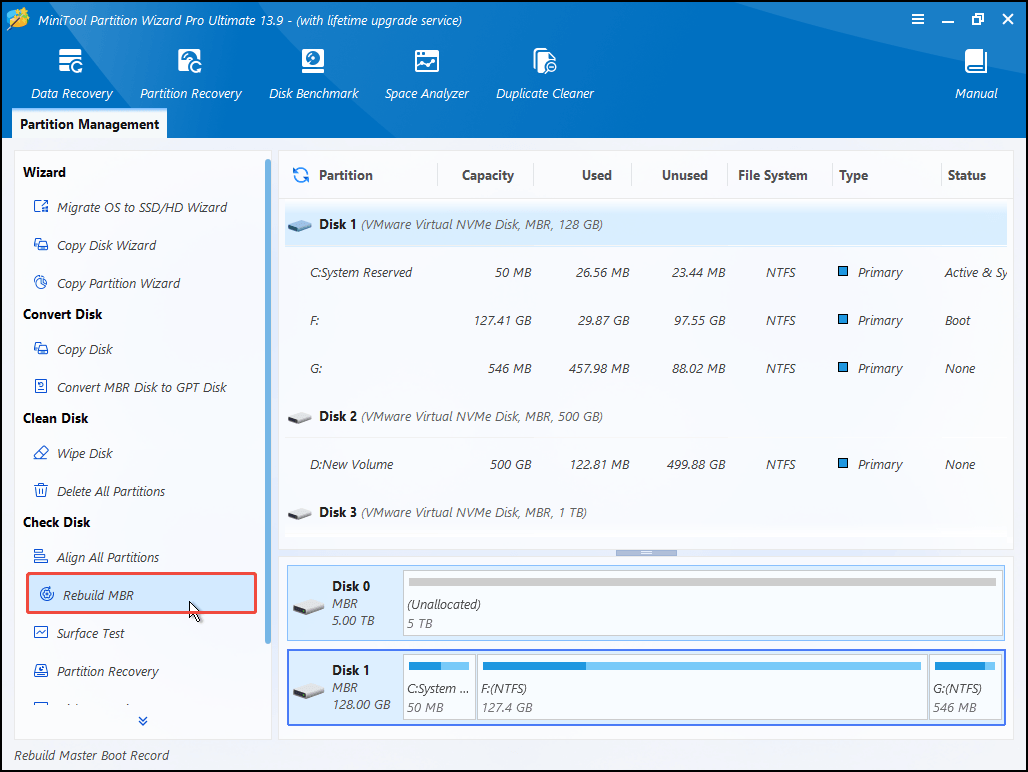Select the Disk 2 row in the partition list
This screenshot has width=1028, height=772.
point(646,417)
